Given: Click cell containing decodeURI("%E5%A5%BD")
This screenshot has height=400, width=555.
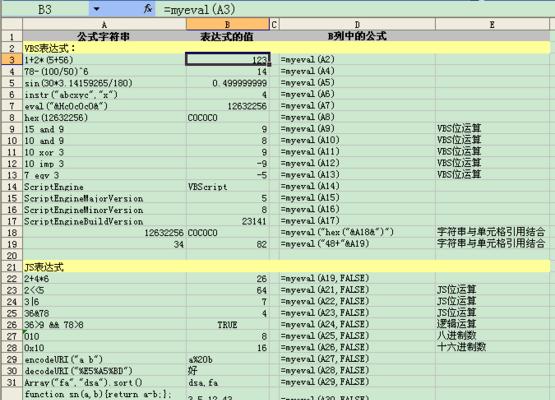Looking at the screenshot, I should click(x=104, y=371).
